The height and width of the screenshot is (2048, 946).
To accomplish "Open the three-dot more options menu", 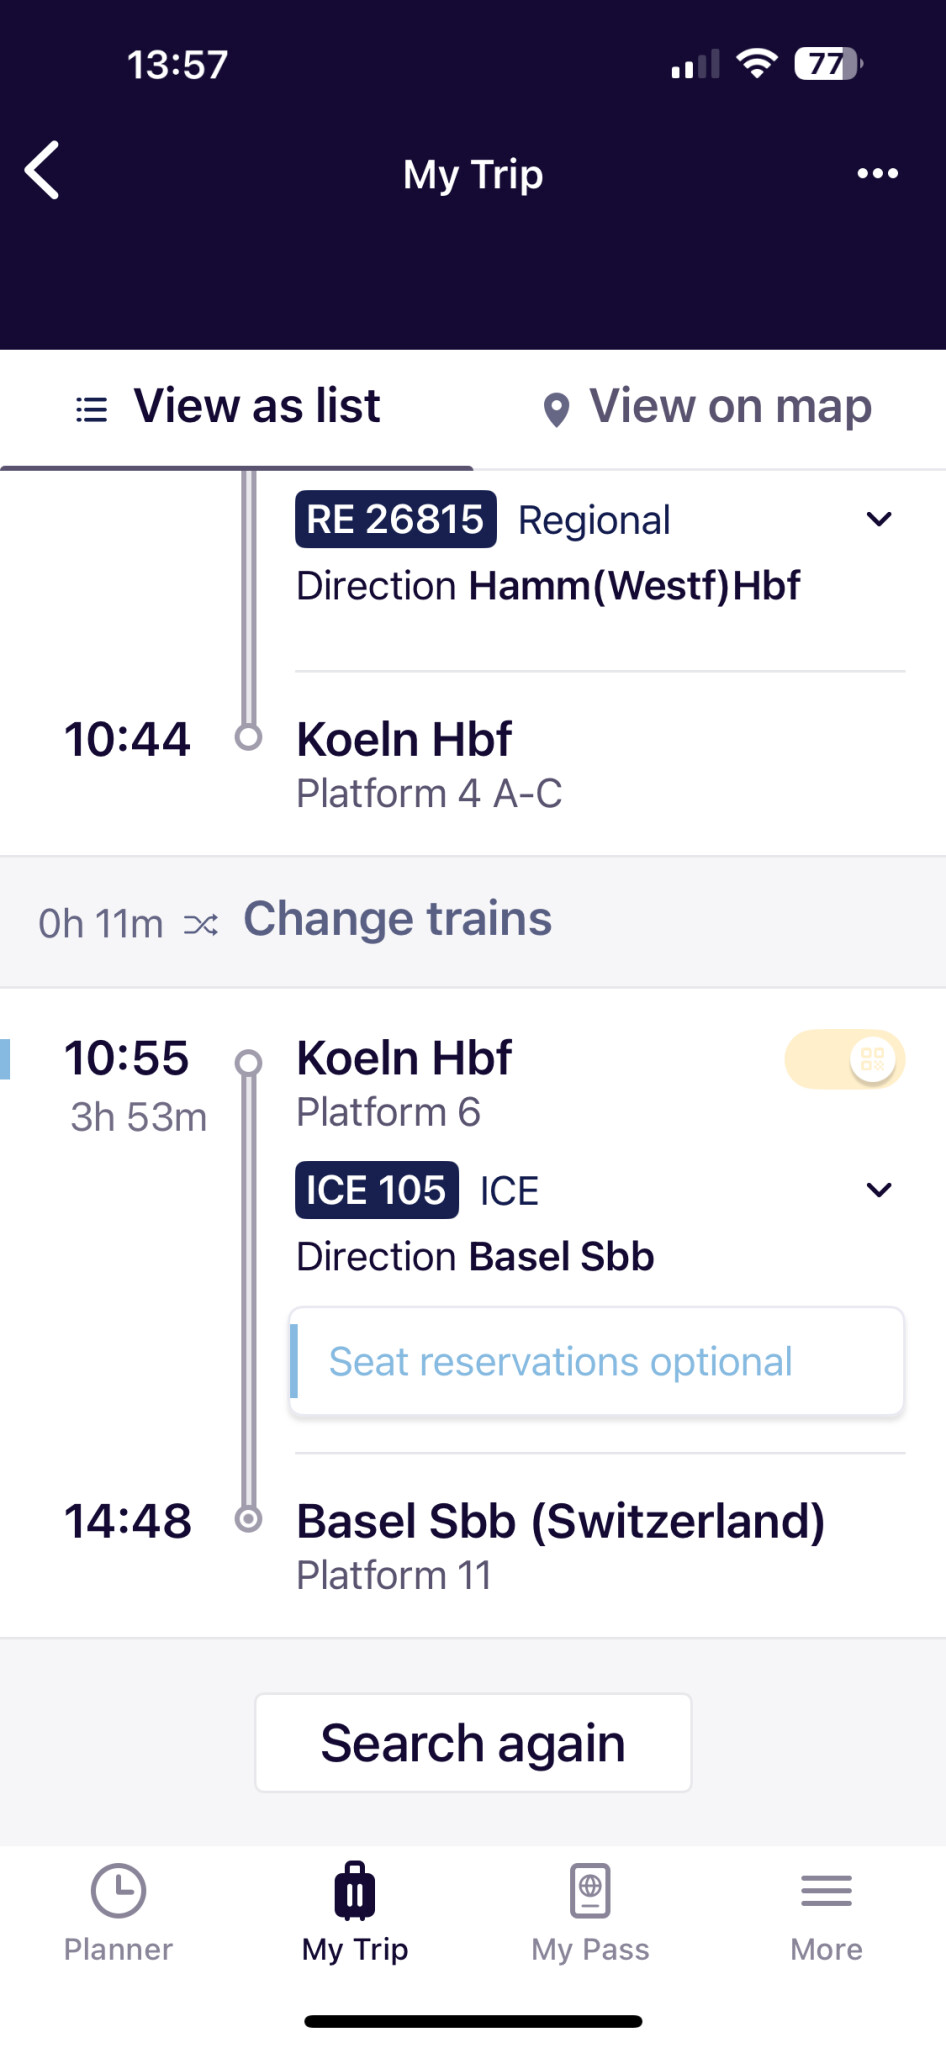I will coord(877,174).
